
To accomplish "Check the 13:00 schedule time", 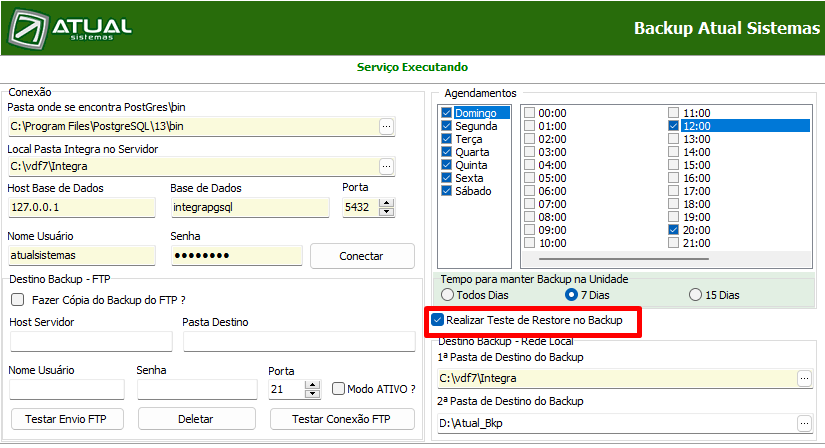I will pyautogui.click(x=673, y=139).
